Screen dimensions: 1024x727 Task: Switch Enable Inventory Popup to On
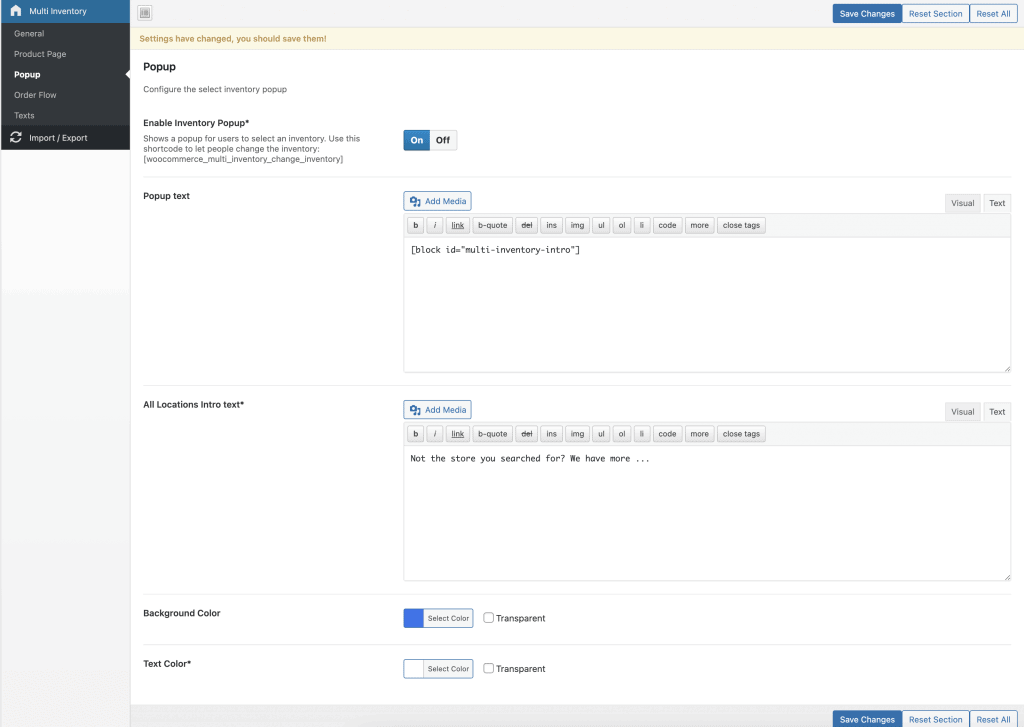[417, 140]
